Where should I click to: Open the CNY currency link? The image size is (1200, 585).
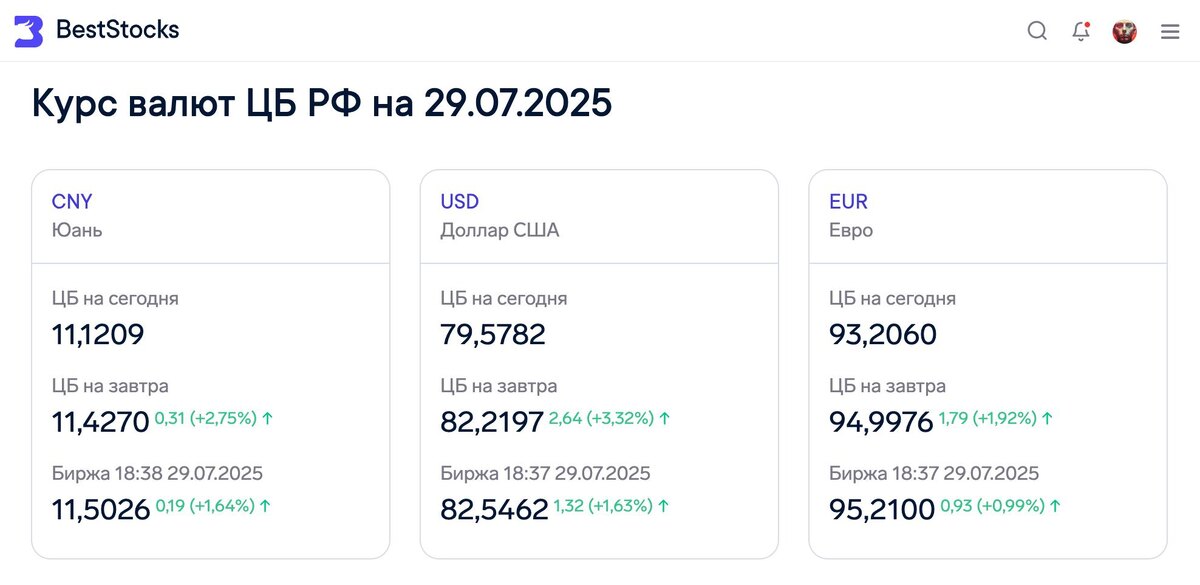[x=72, y=201]
